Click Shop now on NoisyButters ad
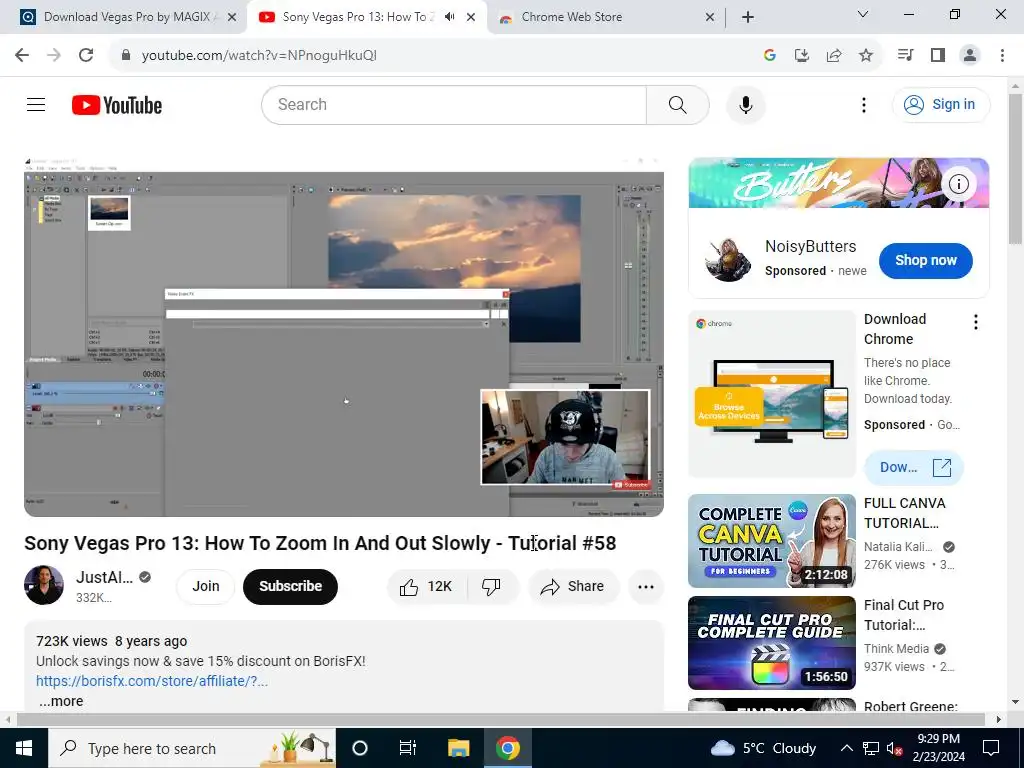 pos(925,261)
